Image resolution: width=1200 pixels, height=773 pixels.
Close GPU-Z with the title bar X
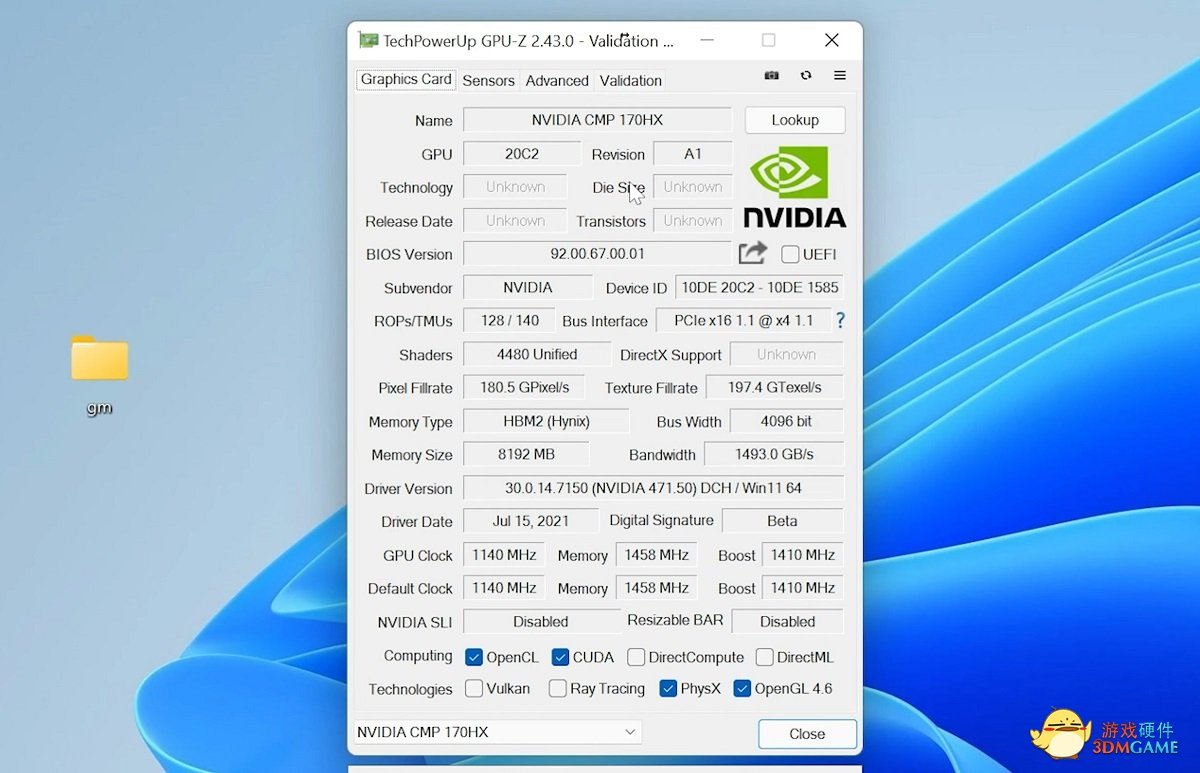click(x=831, y=40)
